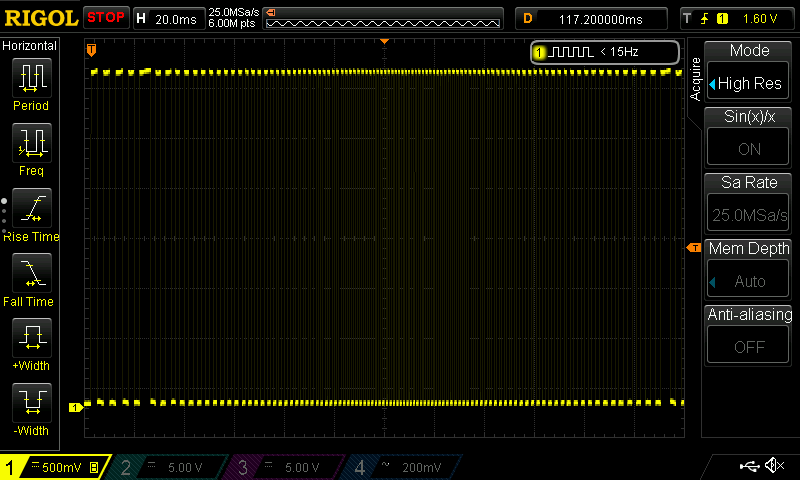800x480 pixels.
Task: Click the channel 1 ground level marker
Action: tap(76, 407)
